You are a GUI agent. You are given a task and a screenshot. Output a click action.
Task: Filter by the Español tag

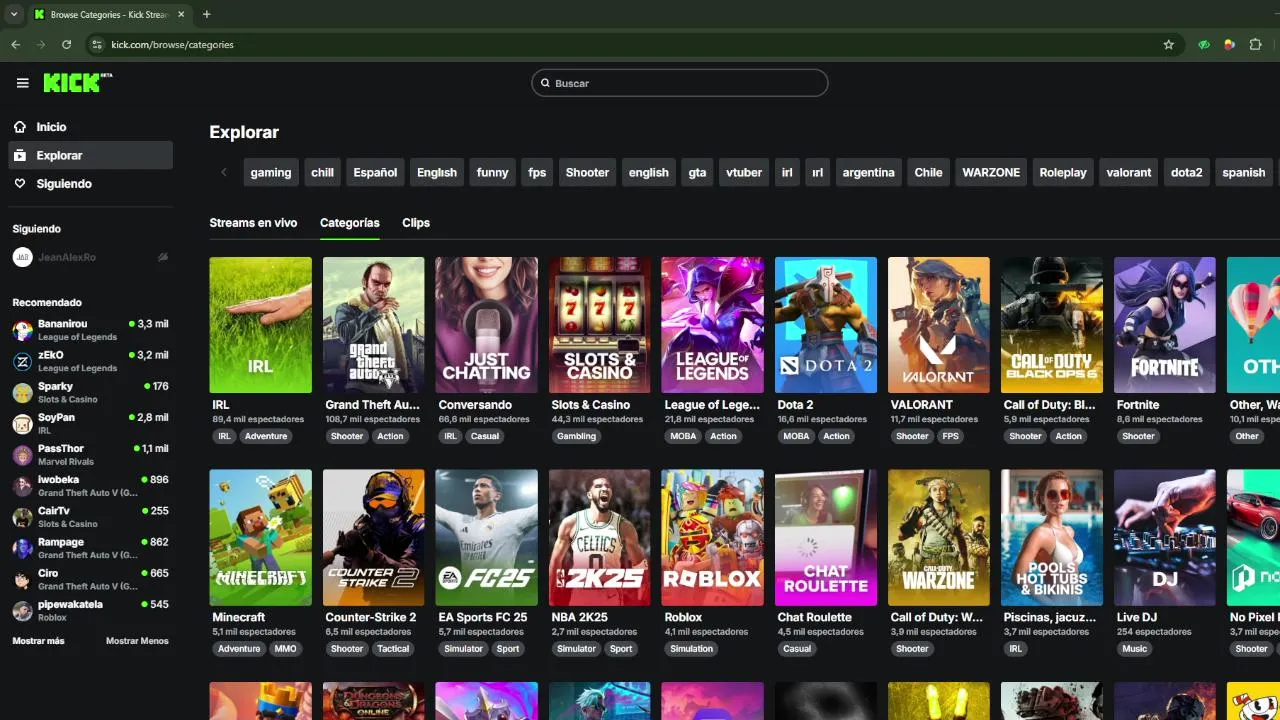point(375,172)
